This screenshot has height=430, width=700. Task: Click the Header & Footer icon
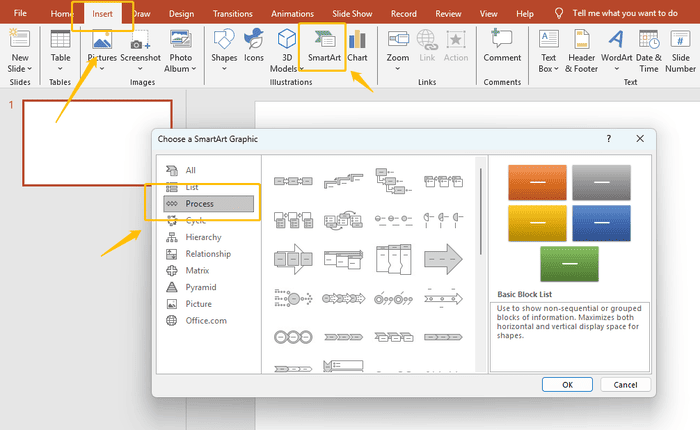[582, 48]
